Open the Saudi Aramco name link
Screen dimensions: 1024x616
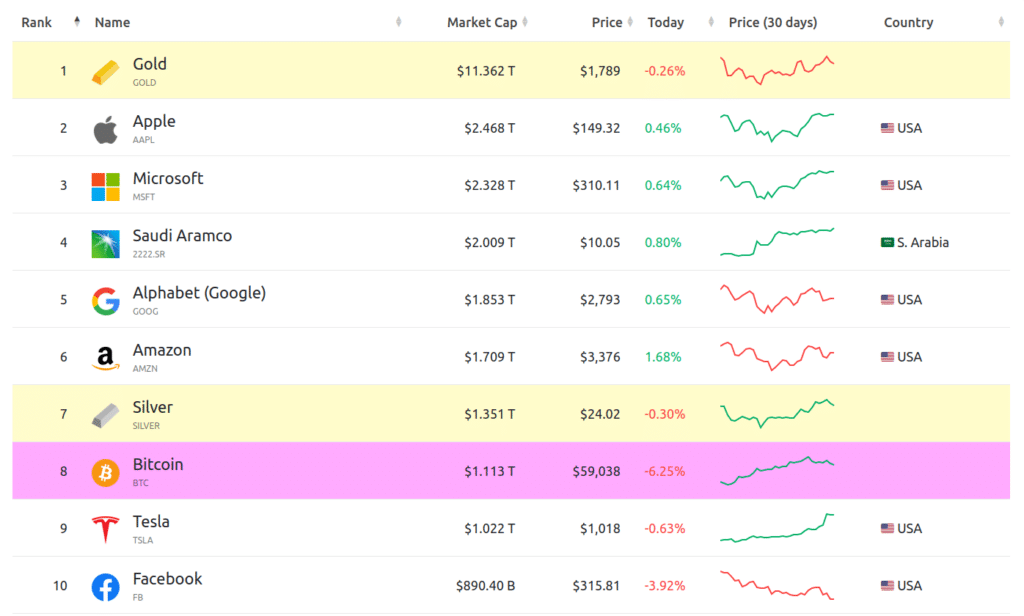(x=182, y=236)
